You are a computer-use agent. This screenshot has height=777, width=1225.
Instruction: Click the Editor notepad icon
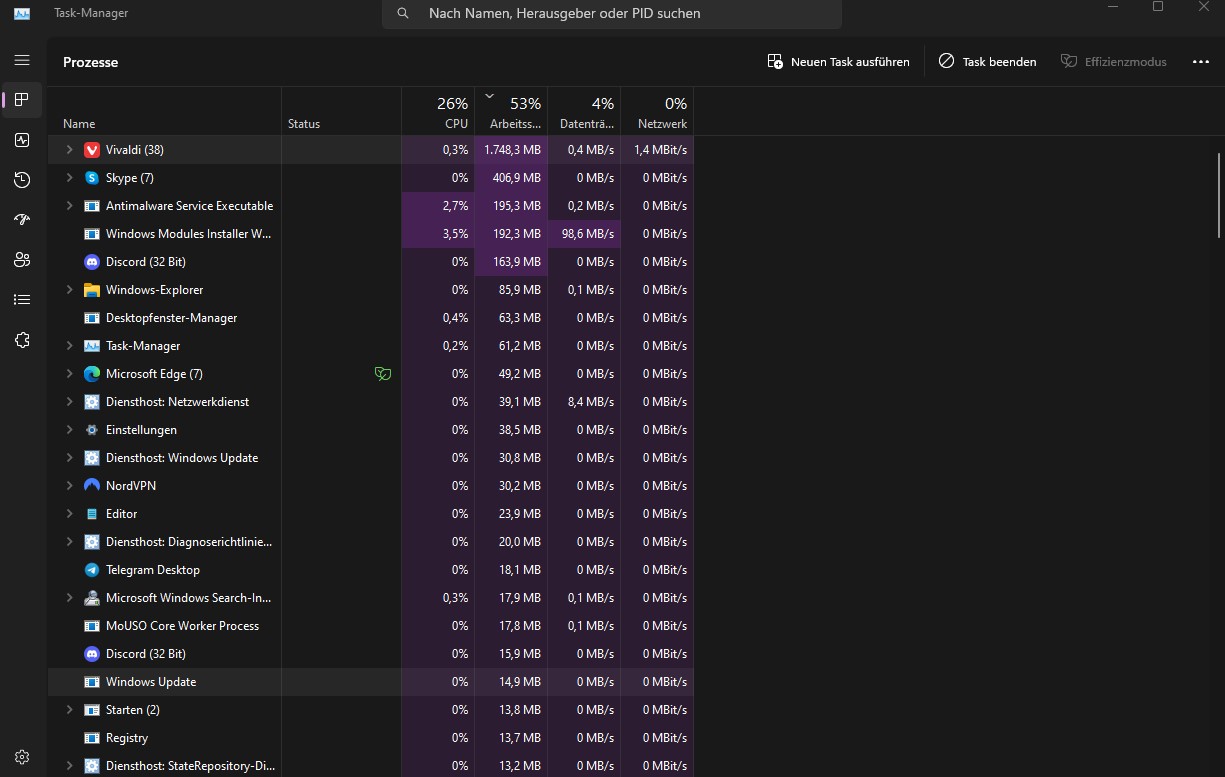(x=92, y=514)
